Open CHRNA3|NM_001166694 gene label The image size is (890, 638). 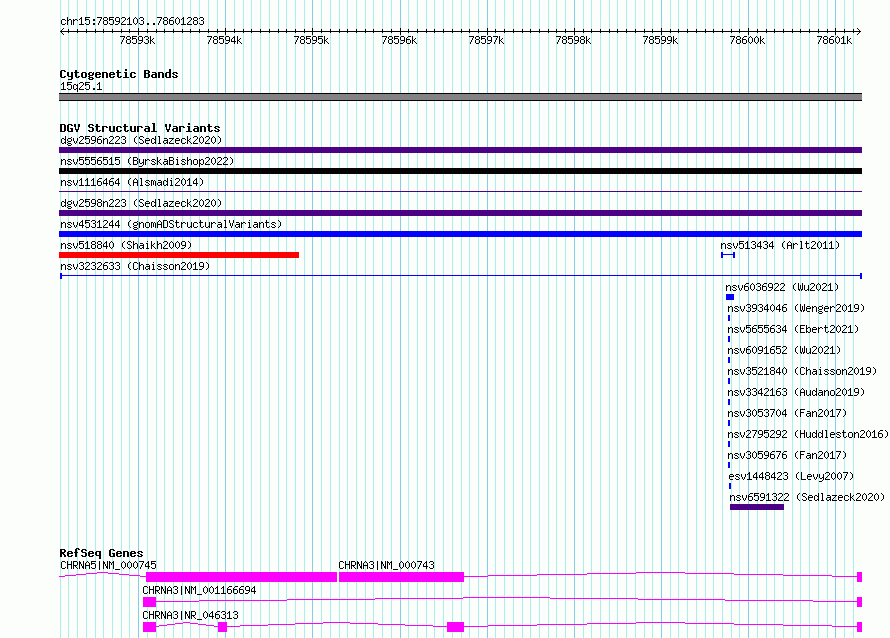(x=199, y=590)
